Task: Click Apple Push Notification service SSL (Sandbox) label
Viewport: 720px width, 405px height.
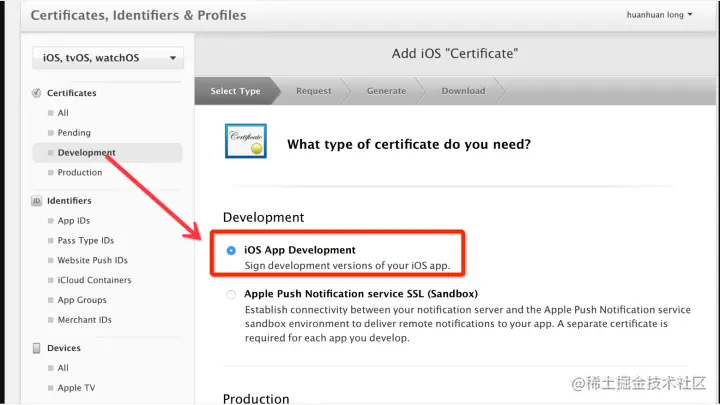Action: click(x=361, y=293)
